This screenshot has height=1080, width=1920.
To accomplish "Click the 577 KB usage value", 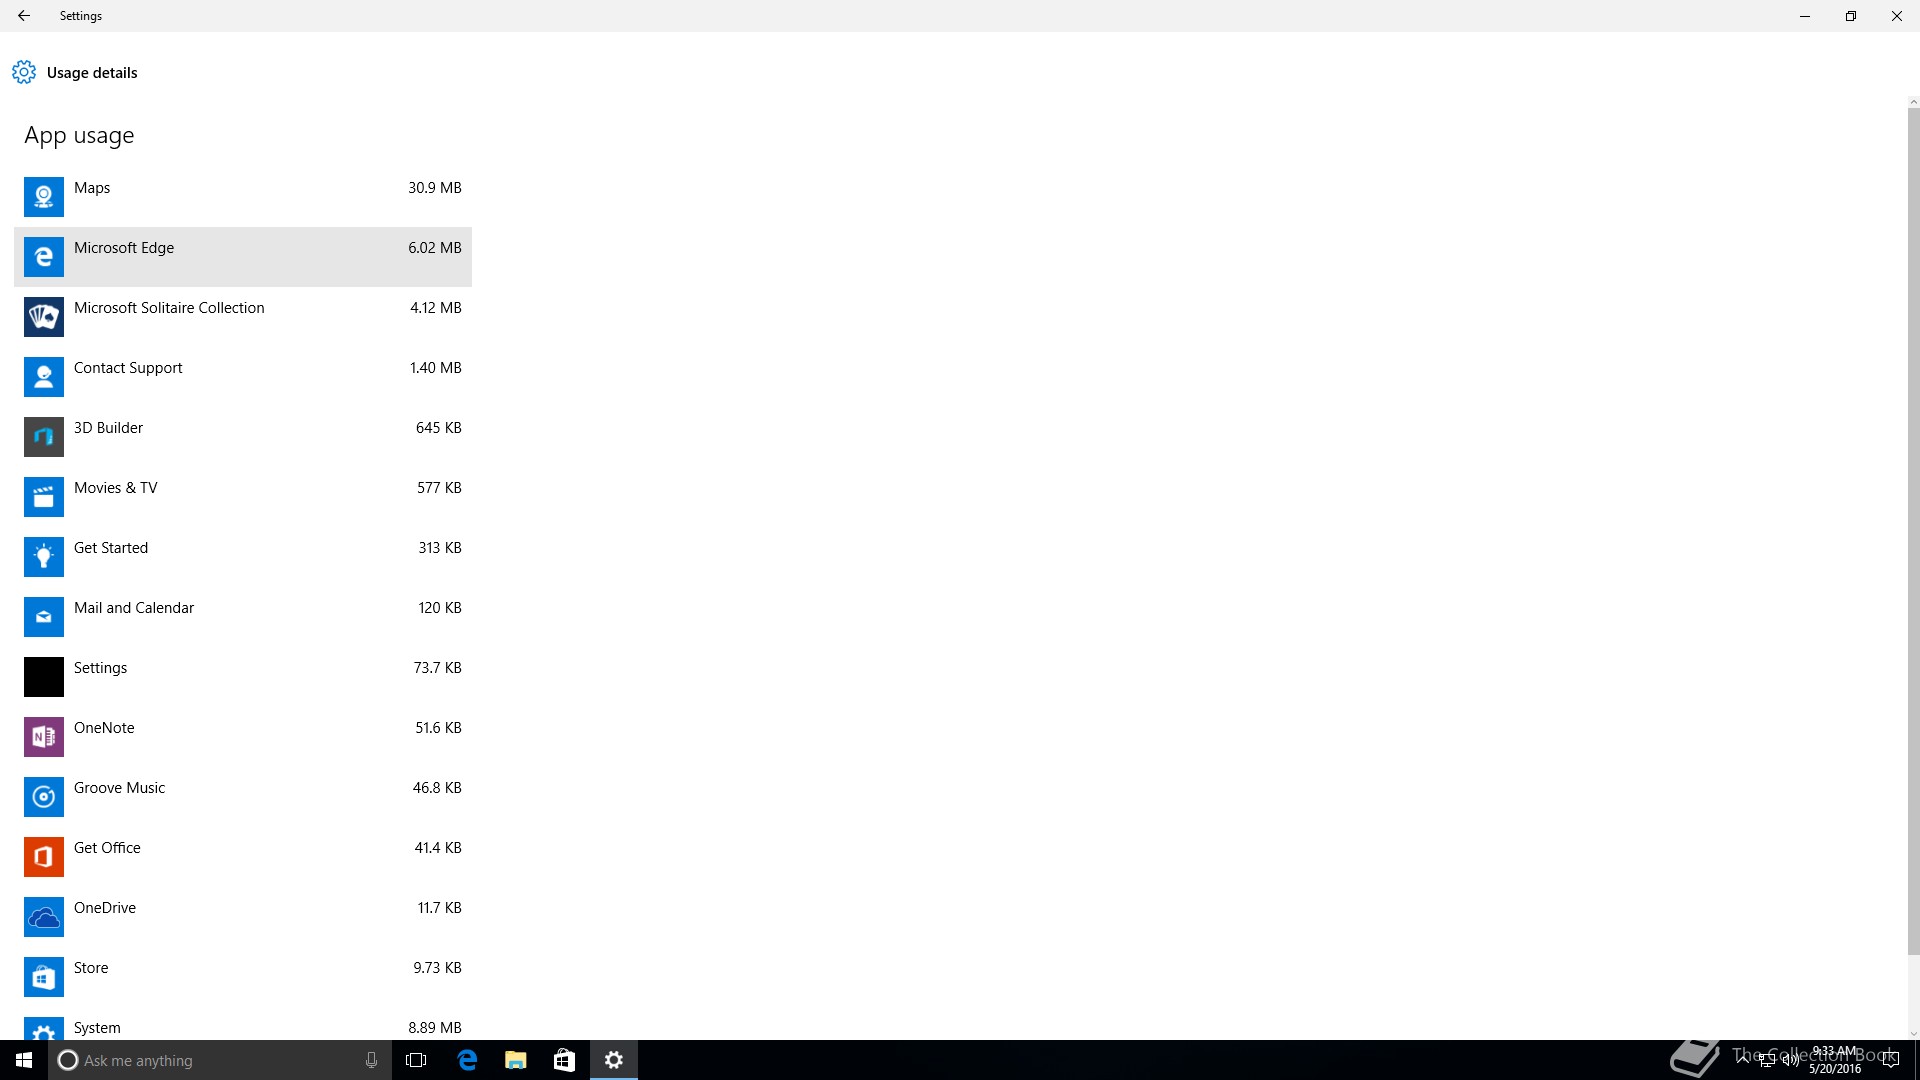I will [x=439, y=488].
